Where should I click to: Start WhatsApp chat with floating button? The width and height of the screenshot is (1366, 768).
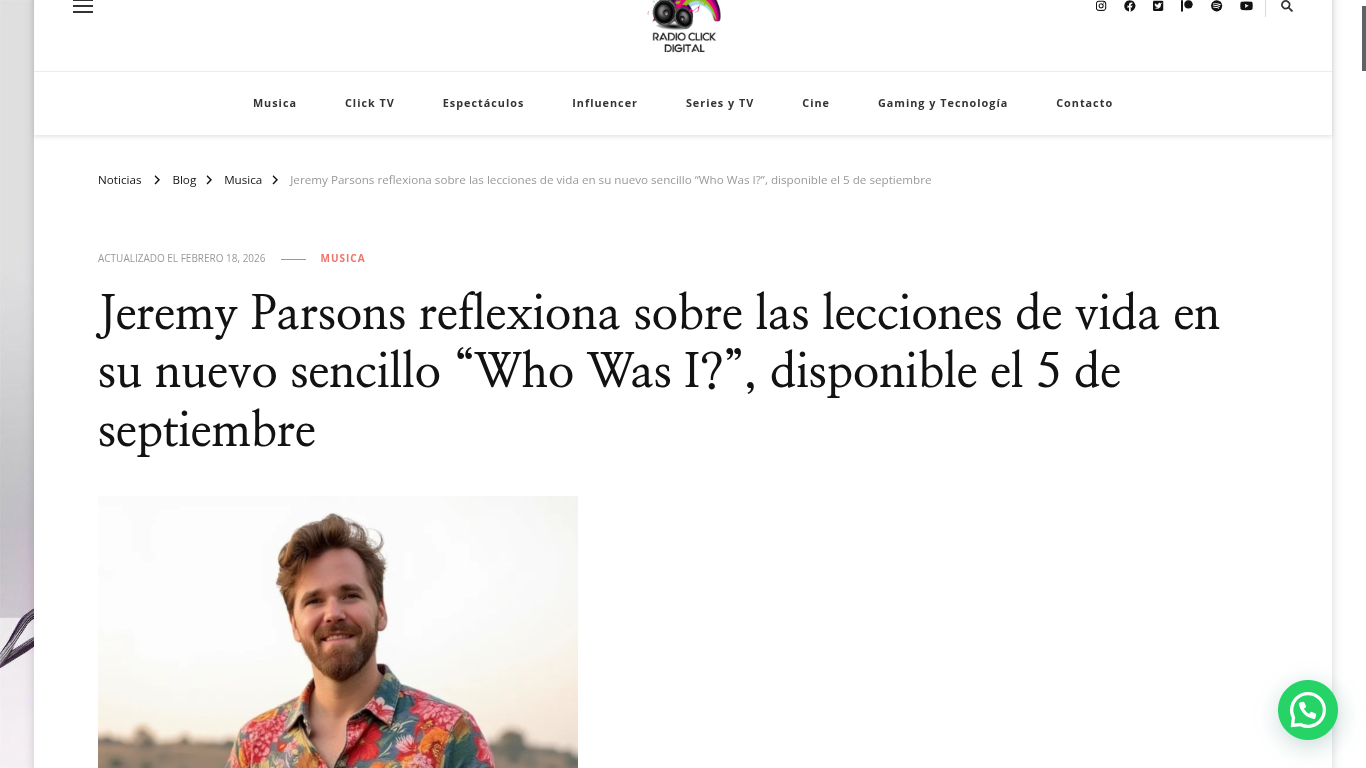coord(1308,710)
